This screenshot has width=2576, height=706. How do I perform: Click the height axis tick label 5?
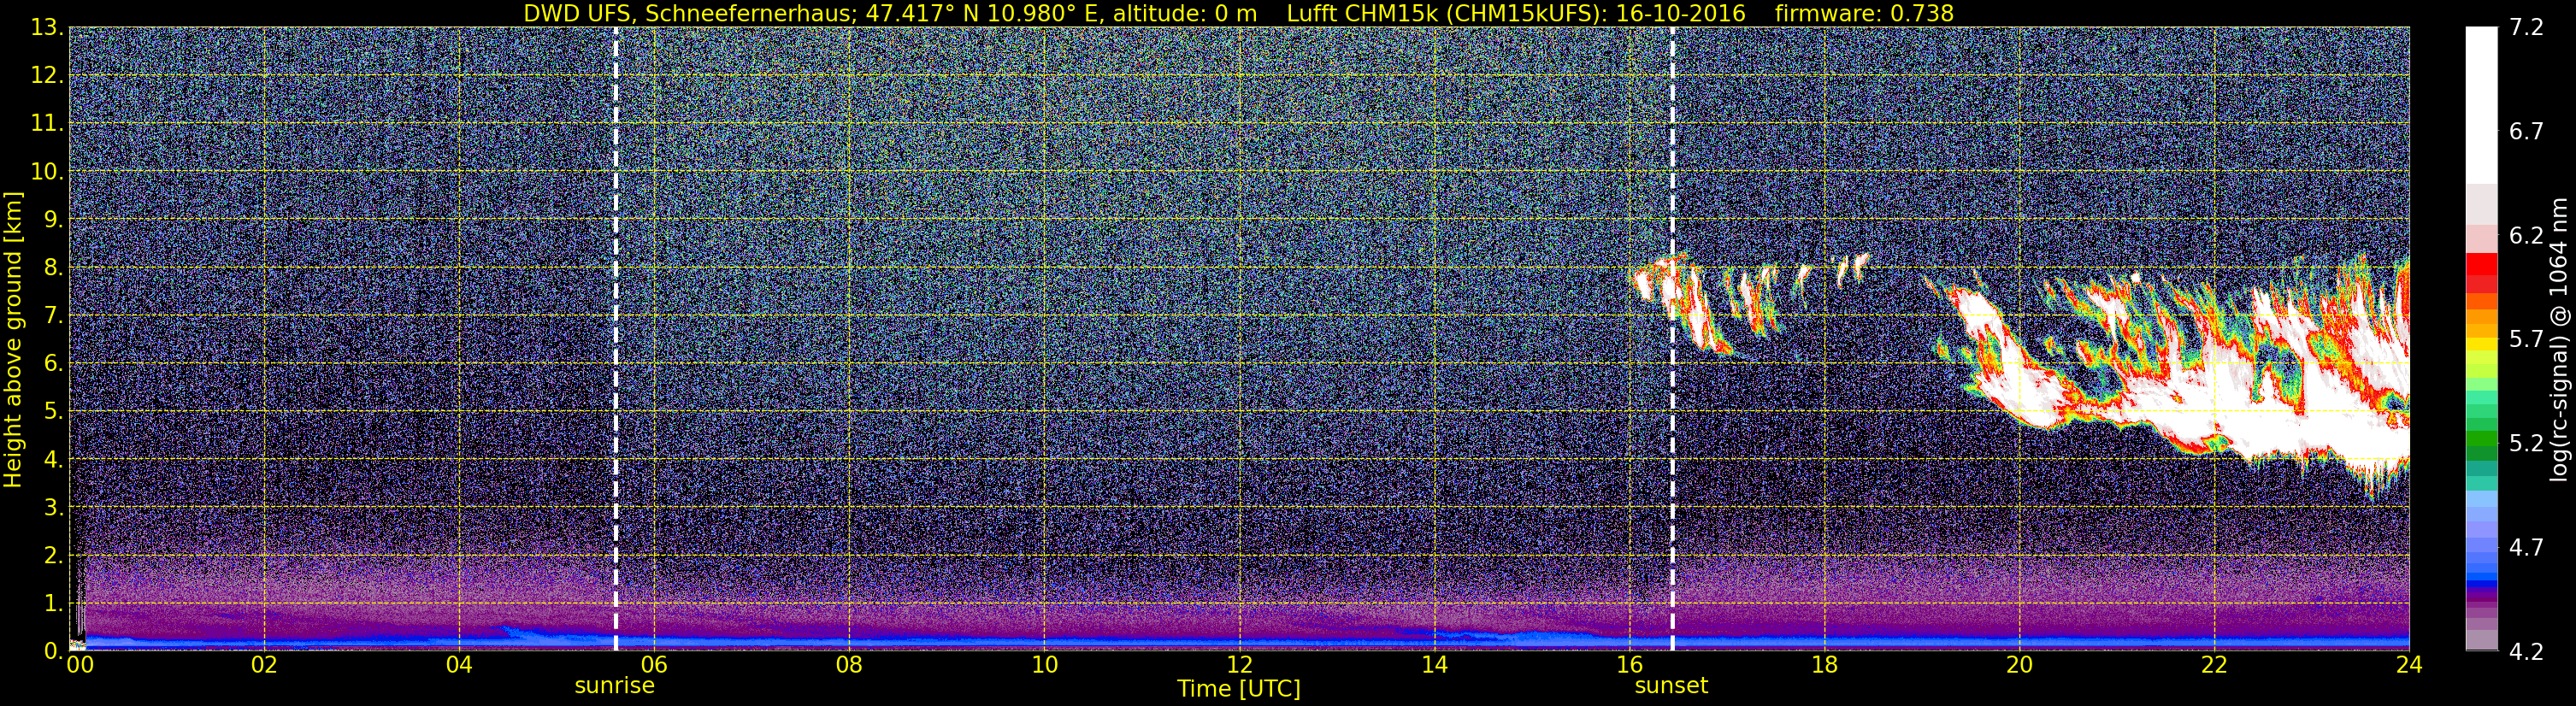(53, 412)
